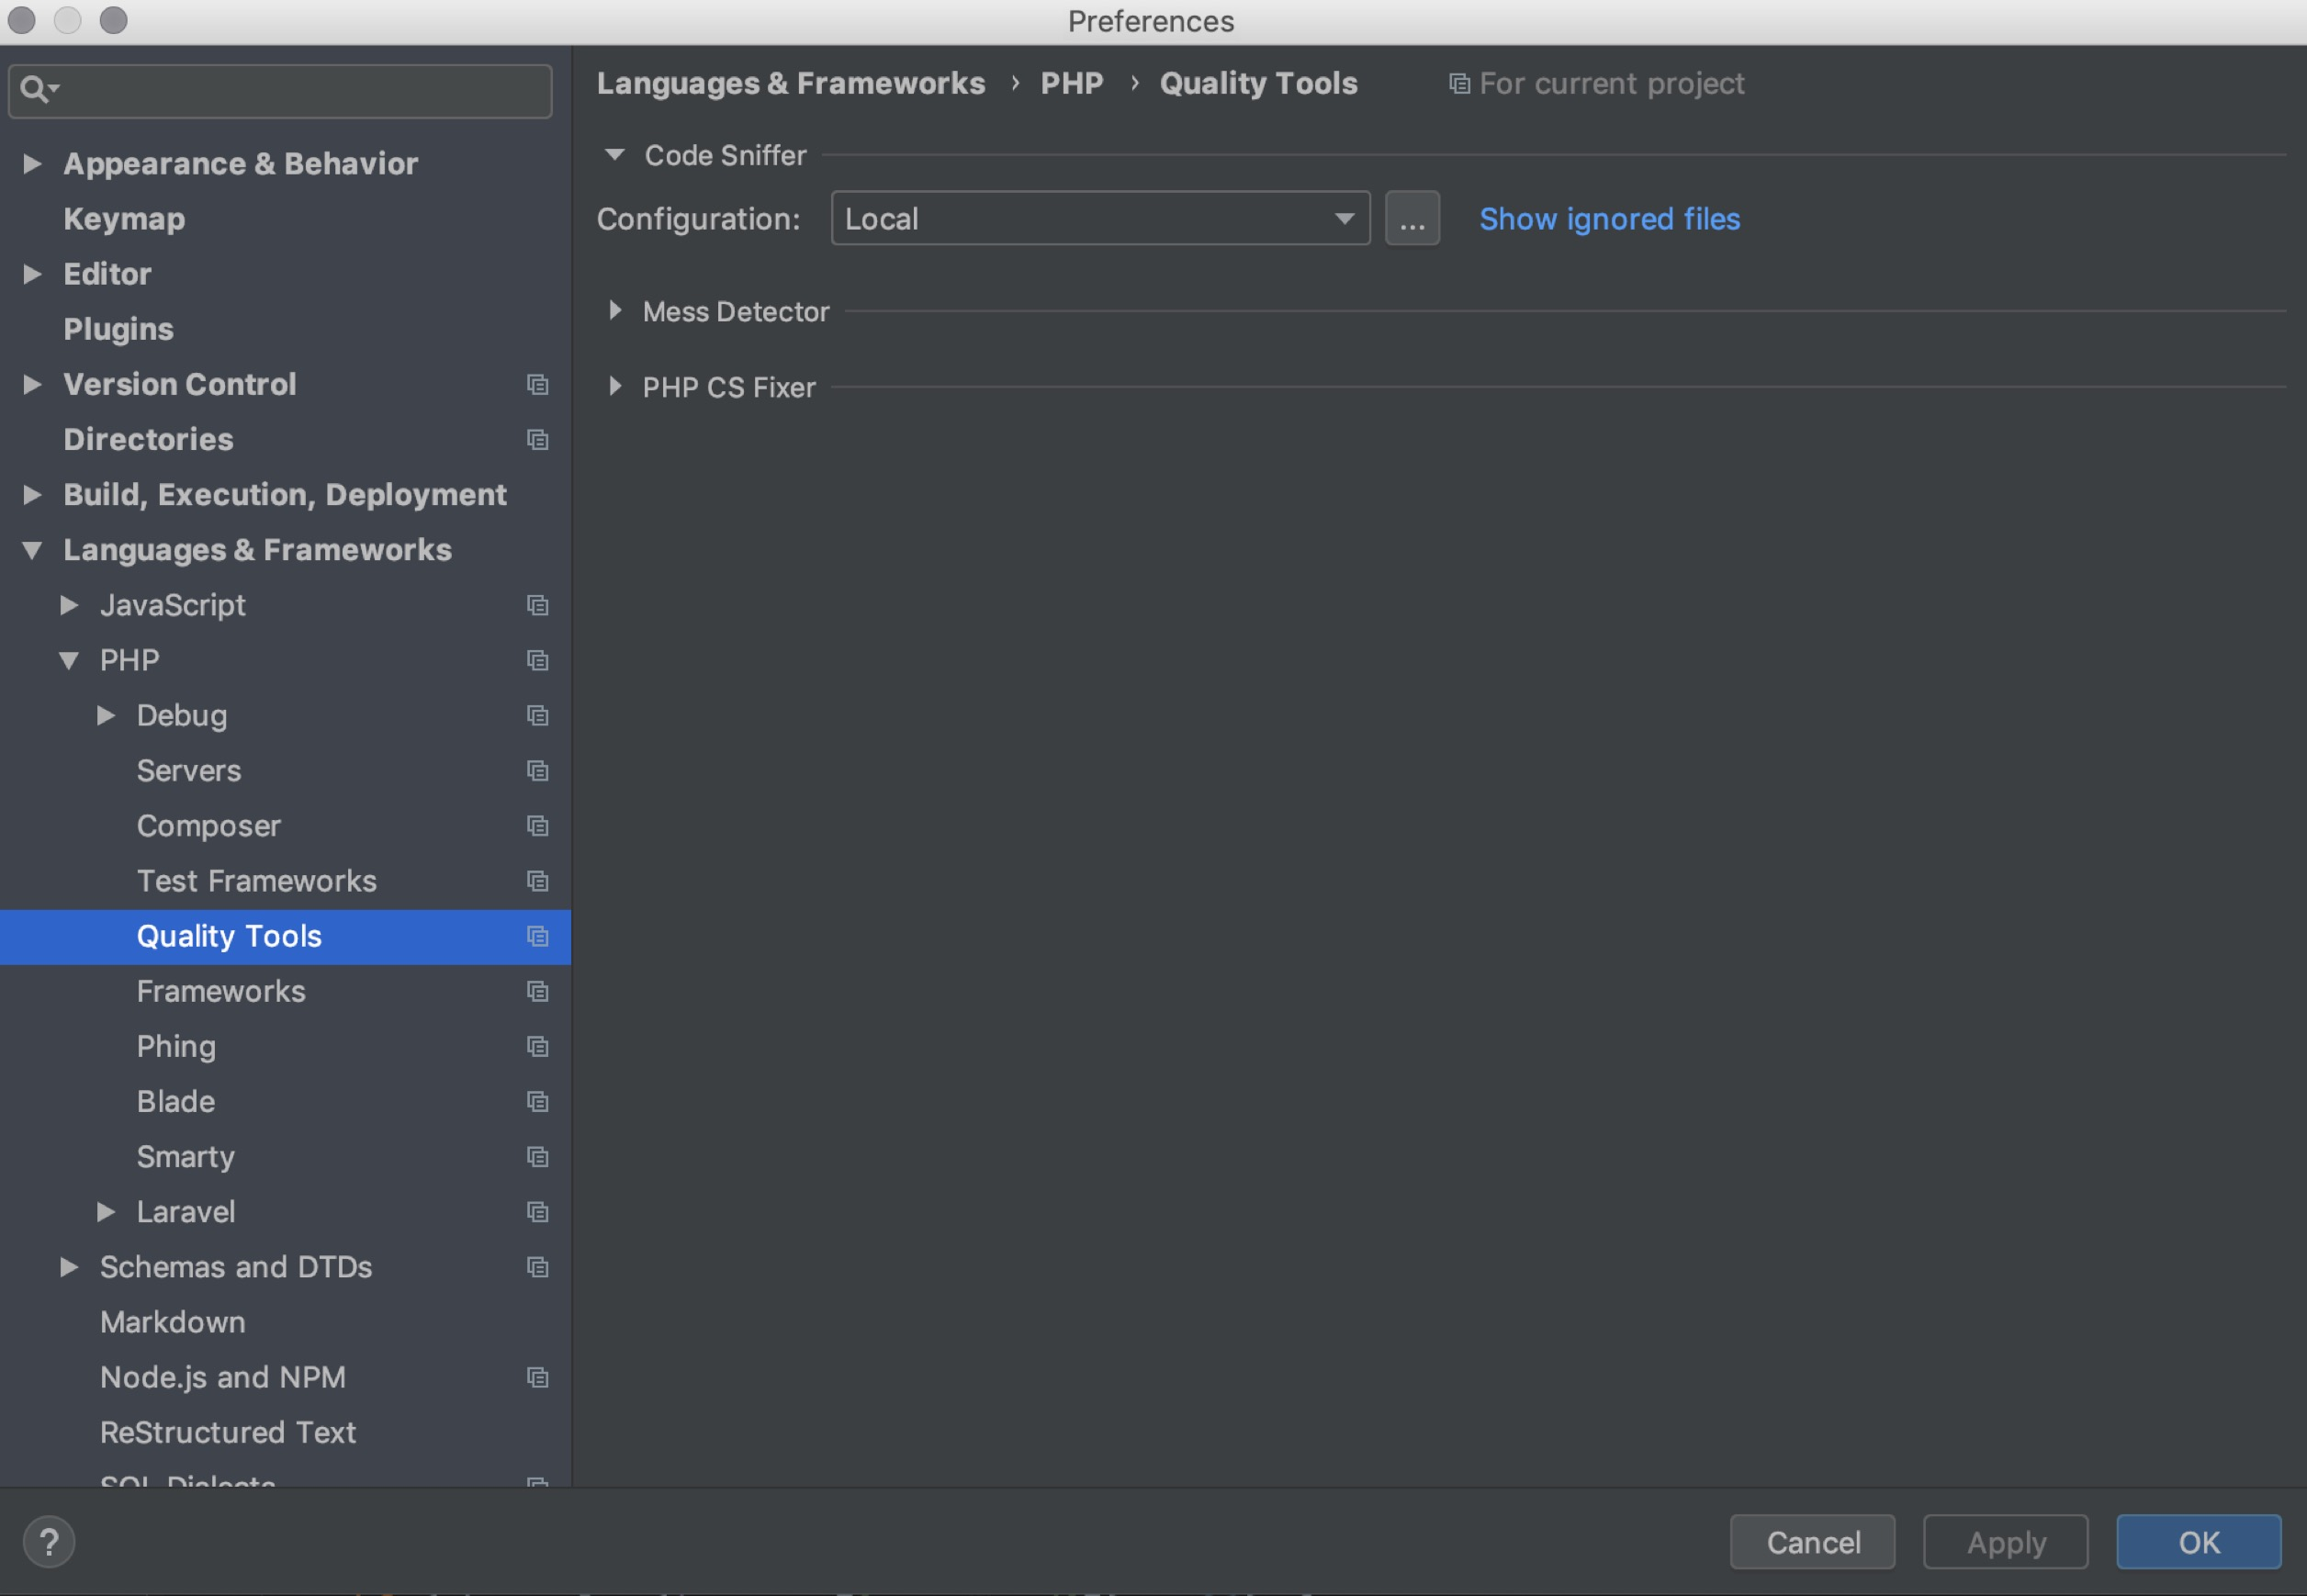Select Smarty settings
The width and height of the screenshot is (2307, 1596).
pyautogui.click(x=186, y=1157)
